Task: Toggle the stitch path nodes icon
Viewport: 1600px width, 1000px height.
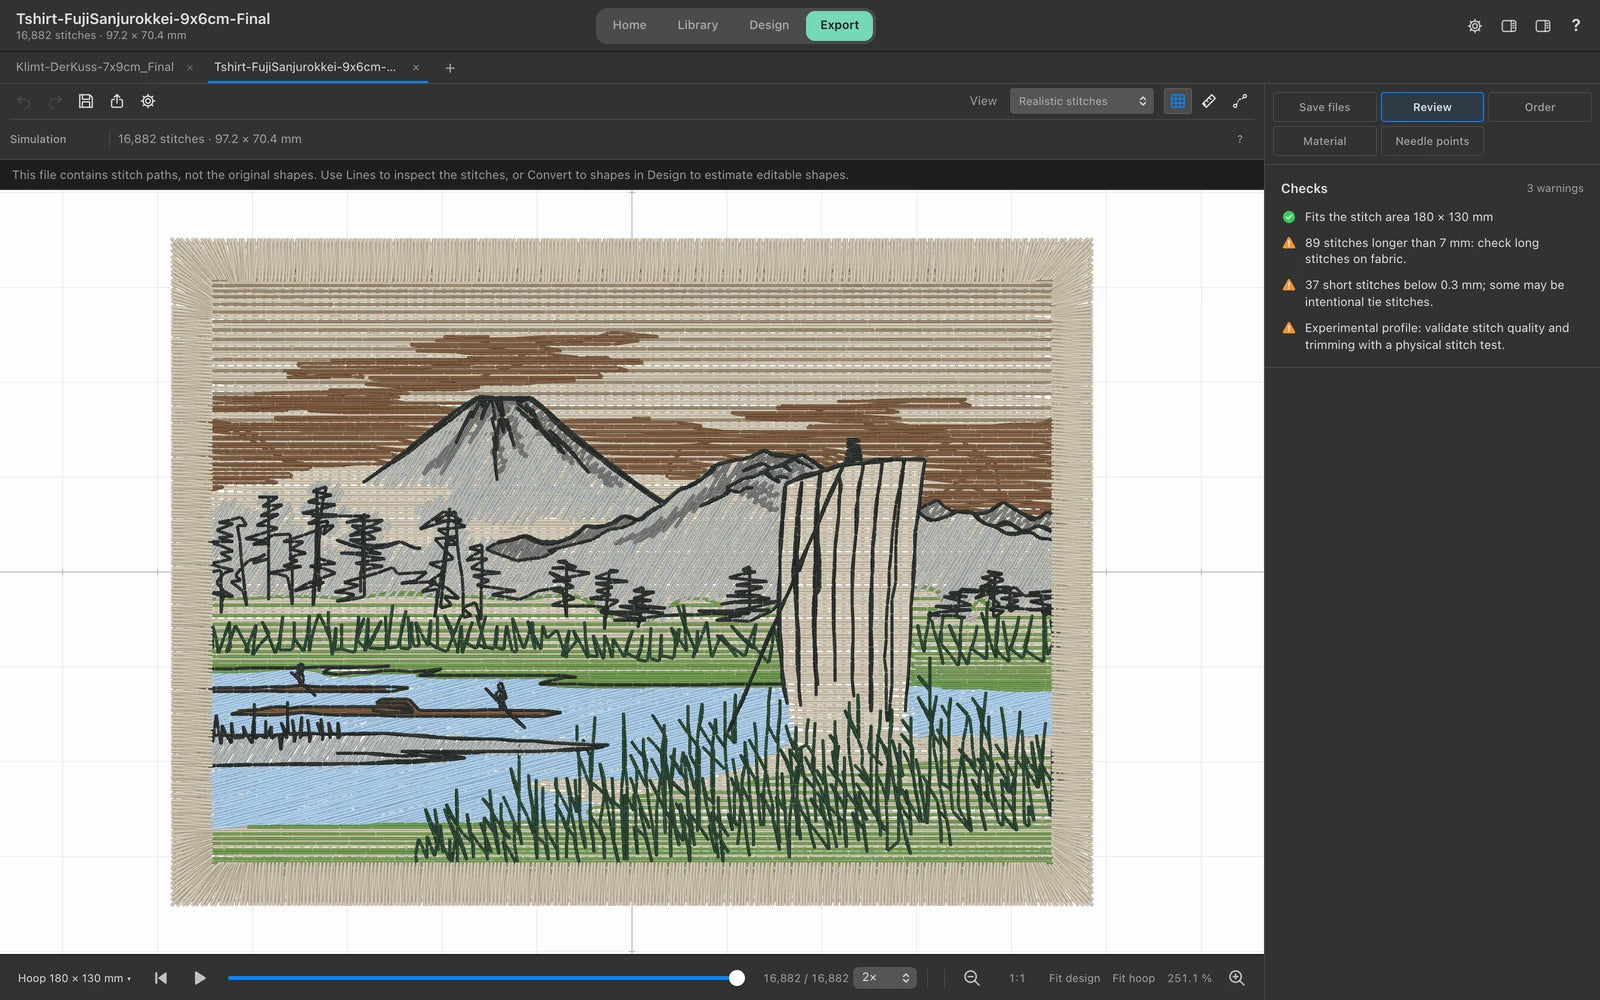Action: (1240, 101)
